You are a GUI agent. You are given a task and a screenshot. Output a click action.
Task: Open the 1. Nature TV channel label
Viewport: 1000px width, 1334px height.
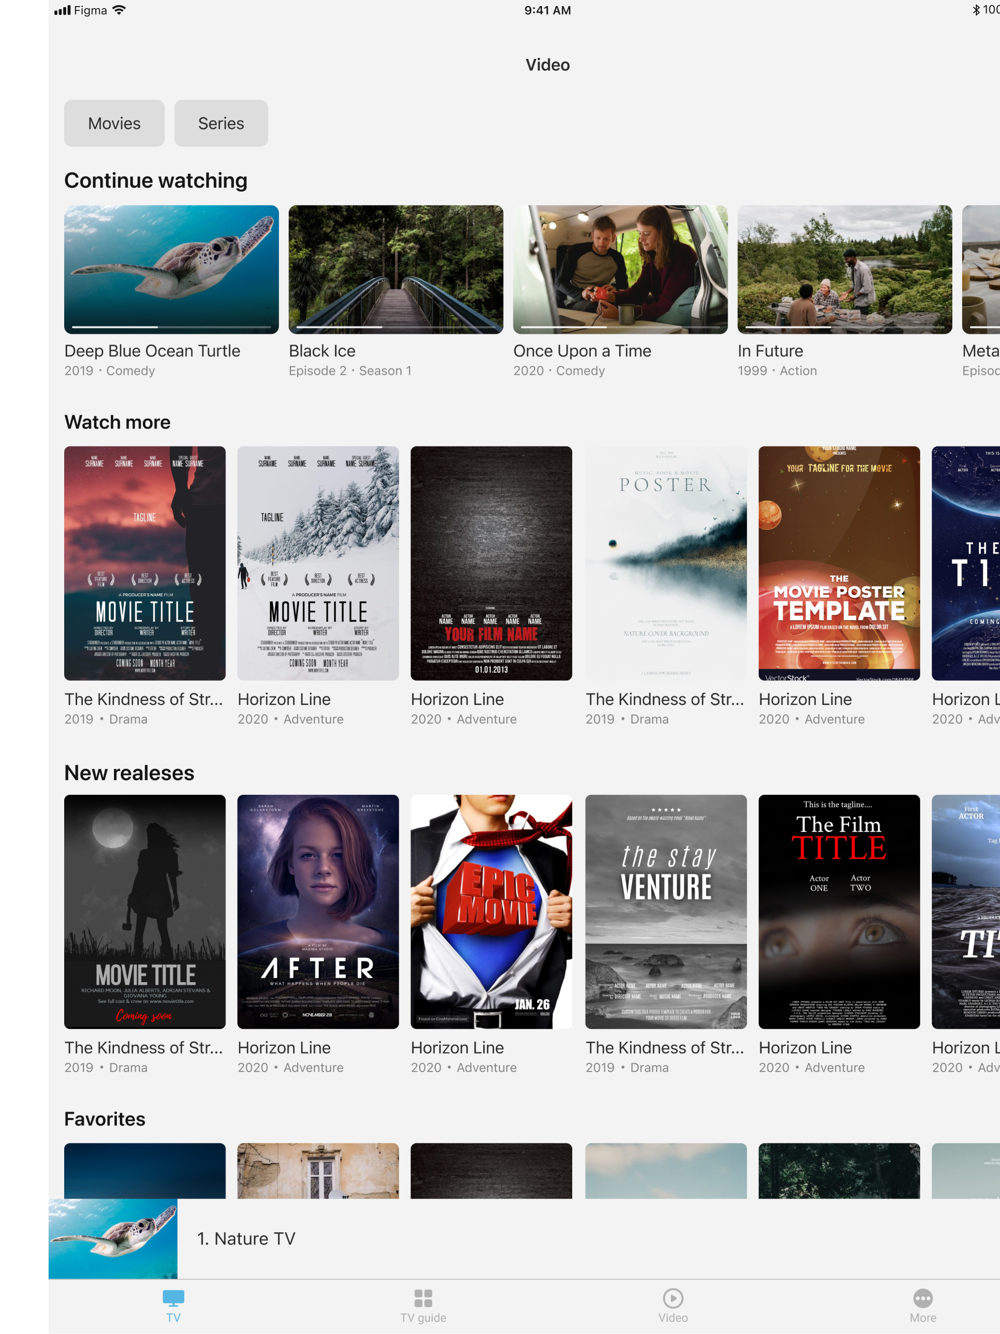246,1239
